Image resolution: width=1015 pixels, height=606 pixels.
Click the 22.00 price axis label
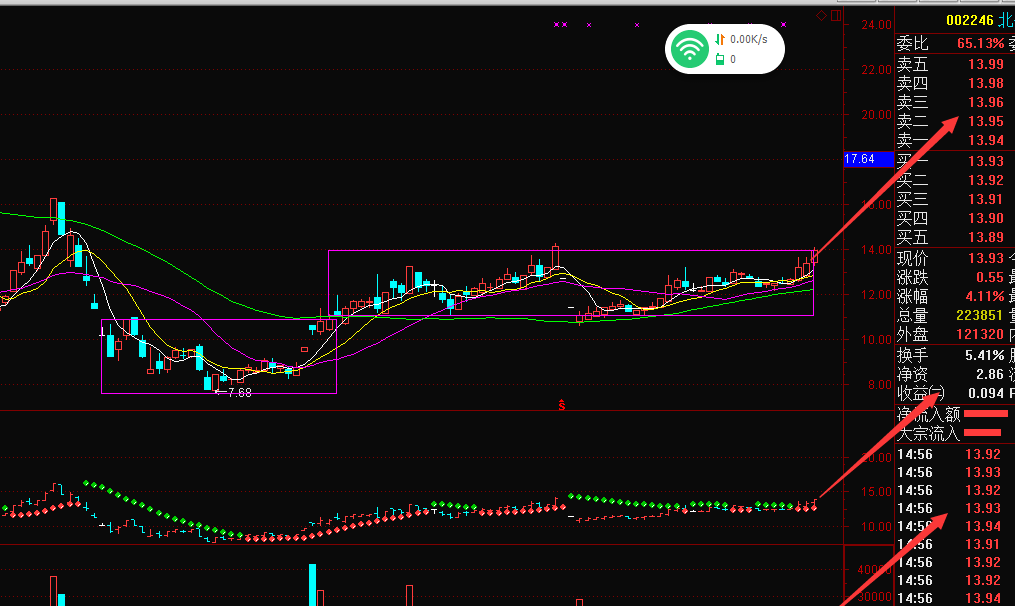[x=876, y=69]
